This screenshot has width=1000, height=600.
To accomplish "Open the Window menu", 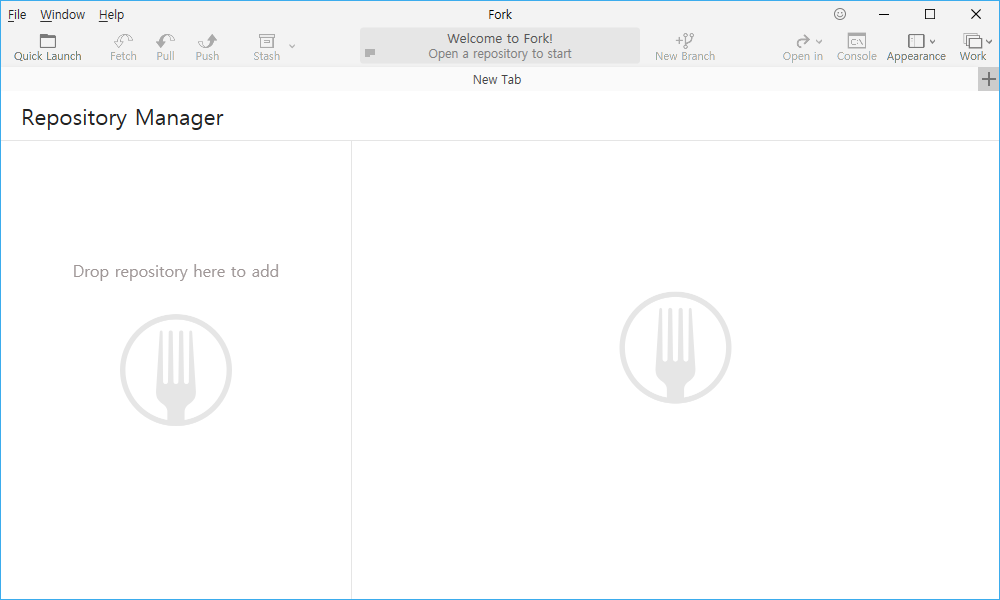I will pos(62,15).
